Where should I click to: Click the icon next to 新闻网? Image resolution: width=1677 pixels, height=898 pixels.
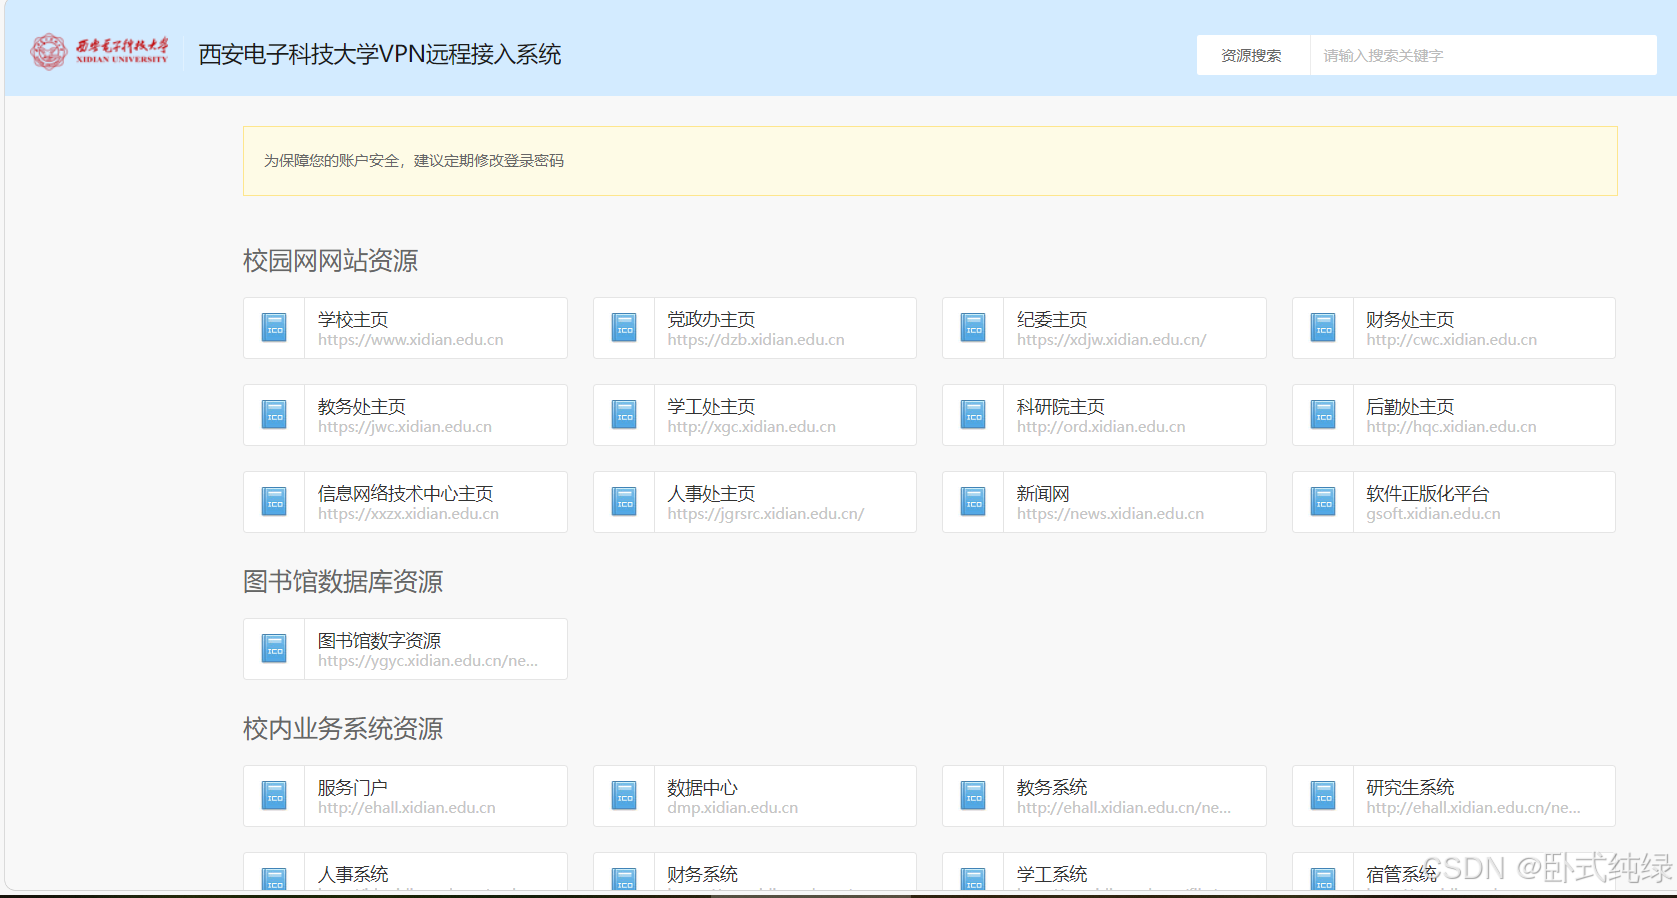tap(973, 502)
